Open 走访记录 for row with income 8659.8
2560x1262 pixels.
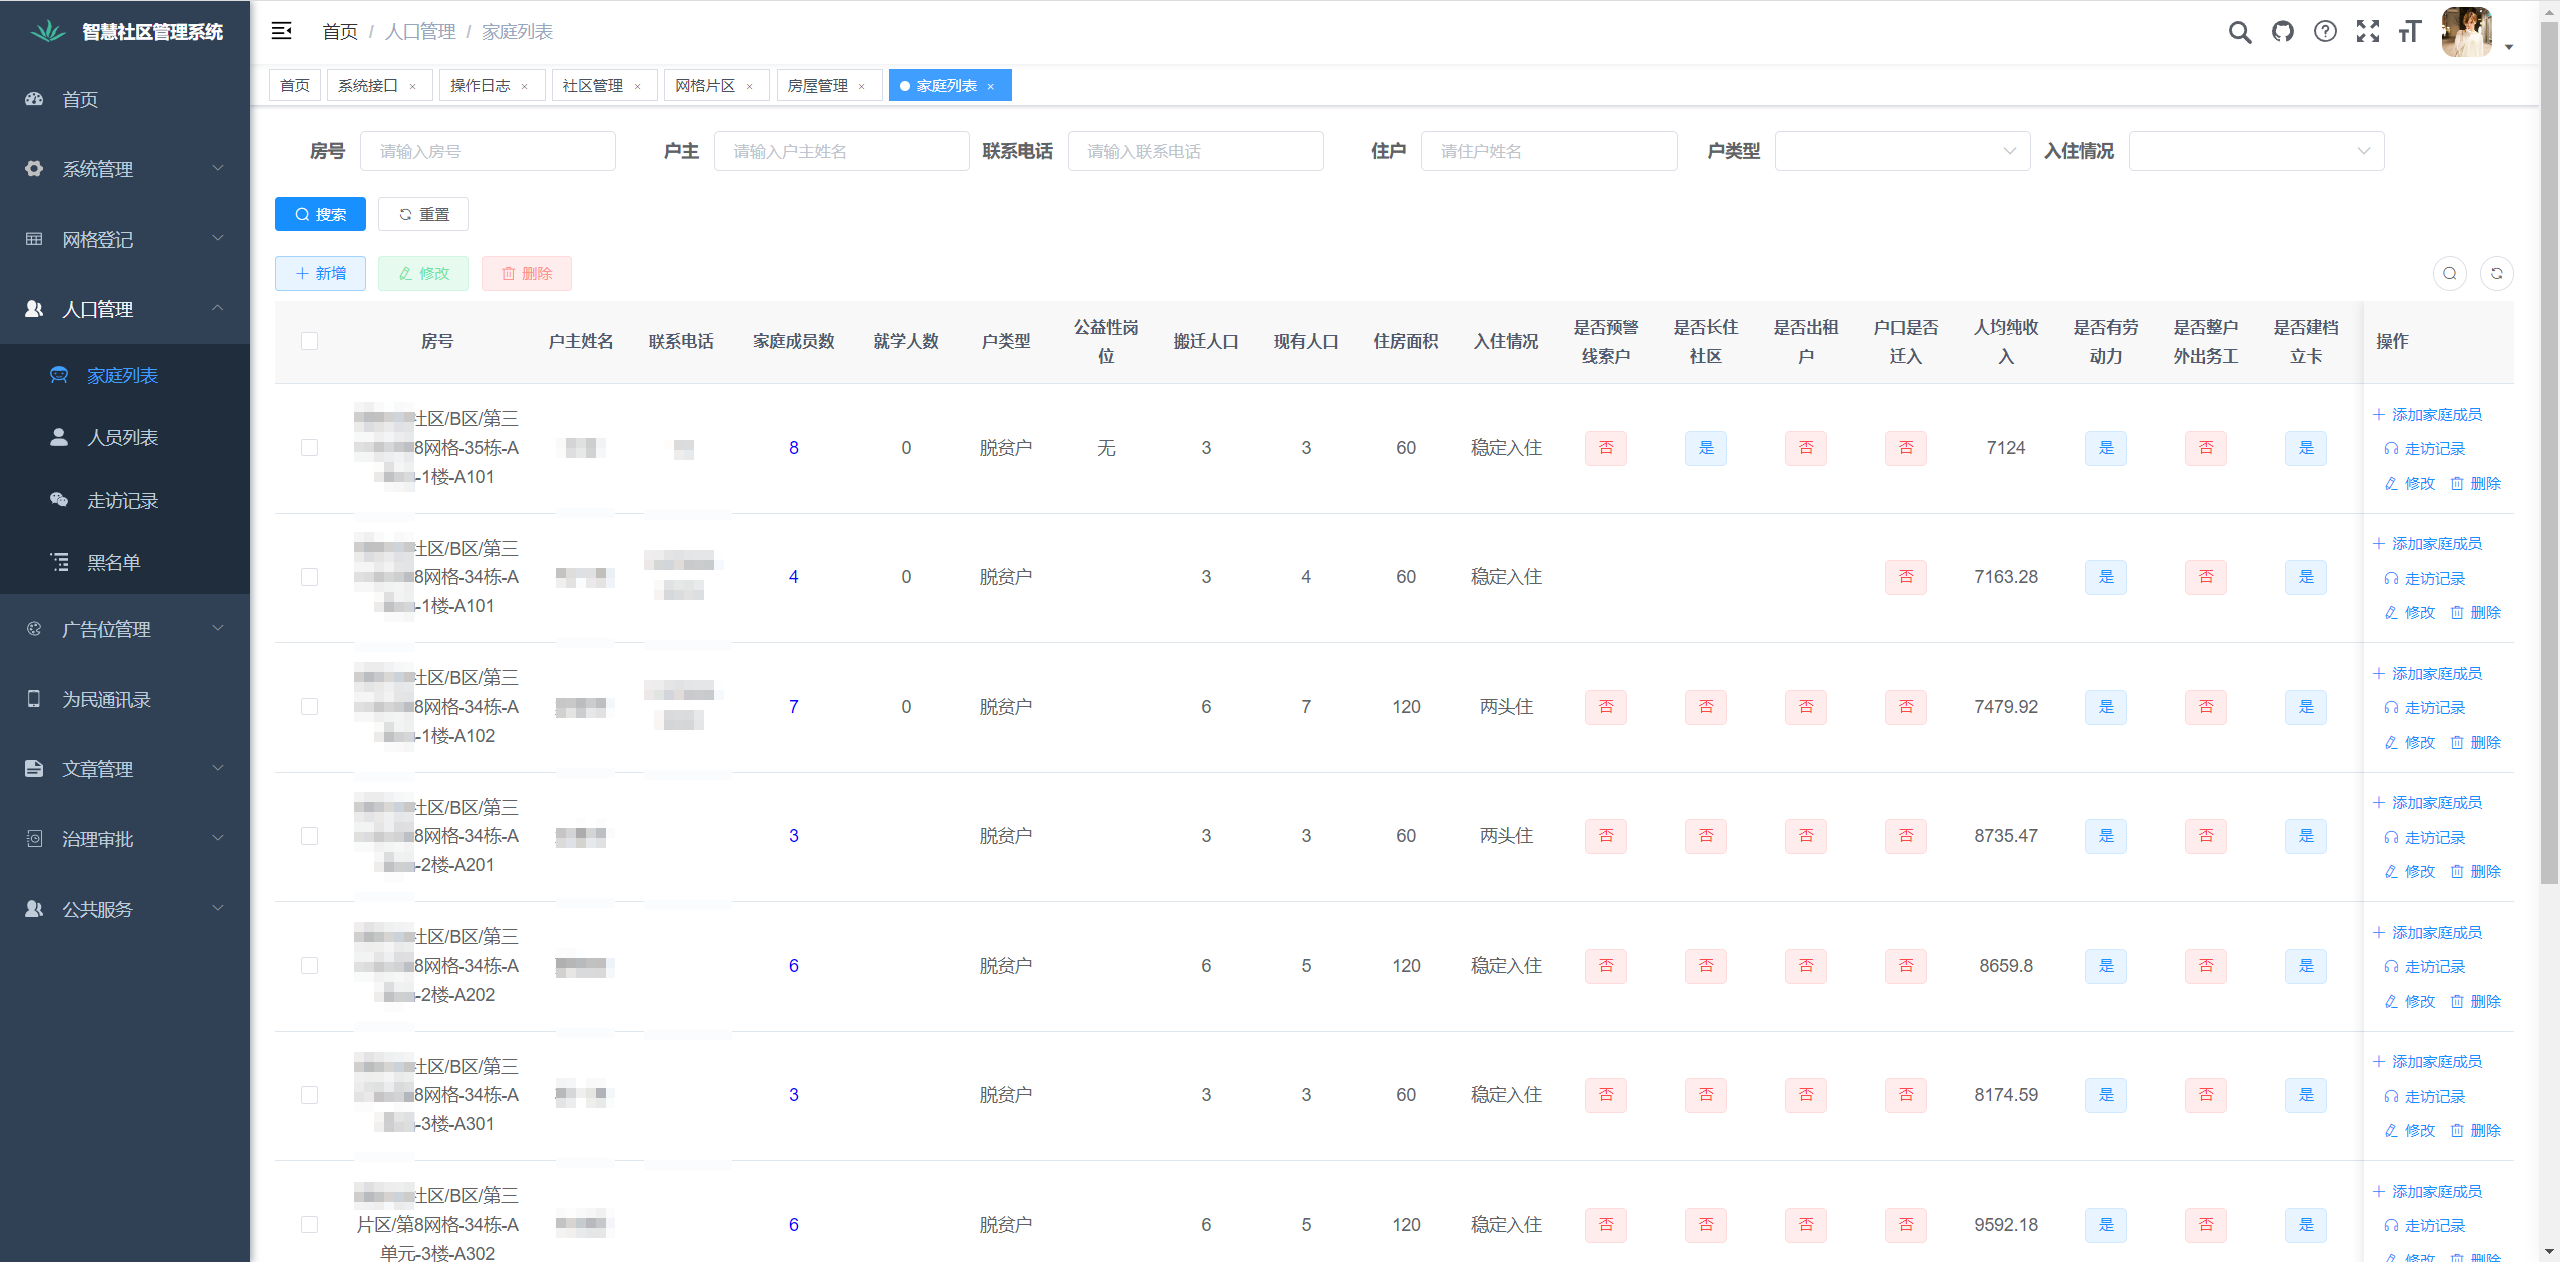click(2425, 966)
